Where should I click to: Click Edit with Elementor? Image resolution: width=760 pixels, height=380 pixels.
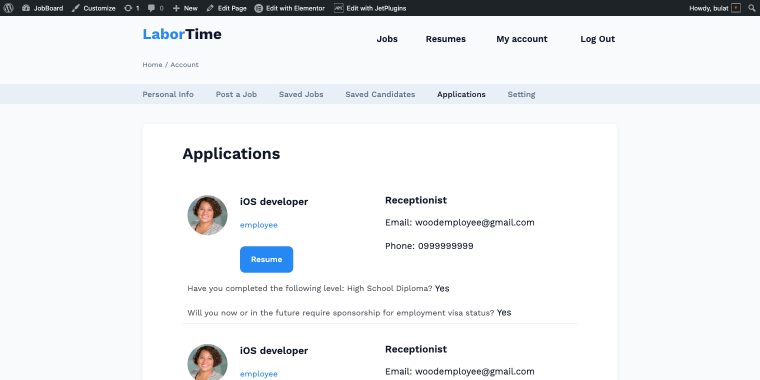coord(290,8)
